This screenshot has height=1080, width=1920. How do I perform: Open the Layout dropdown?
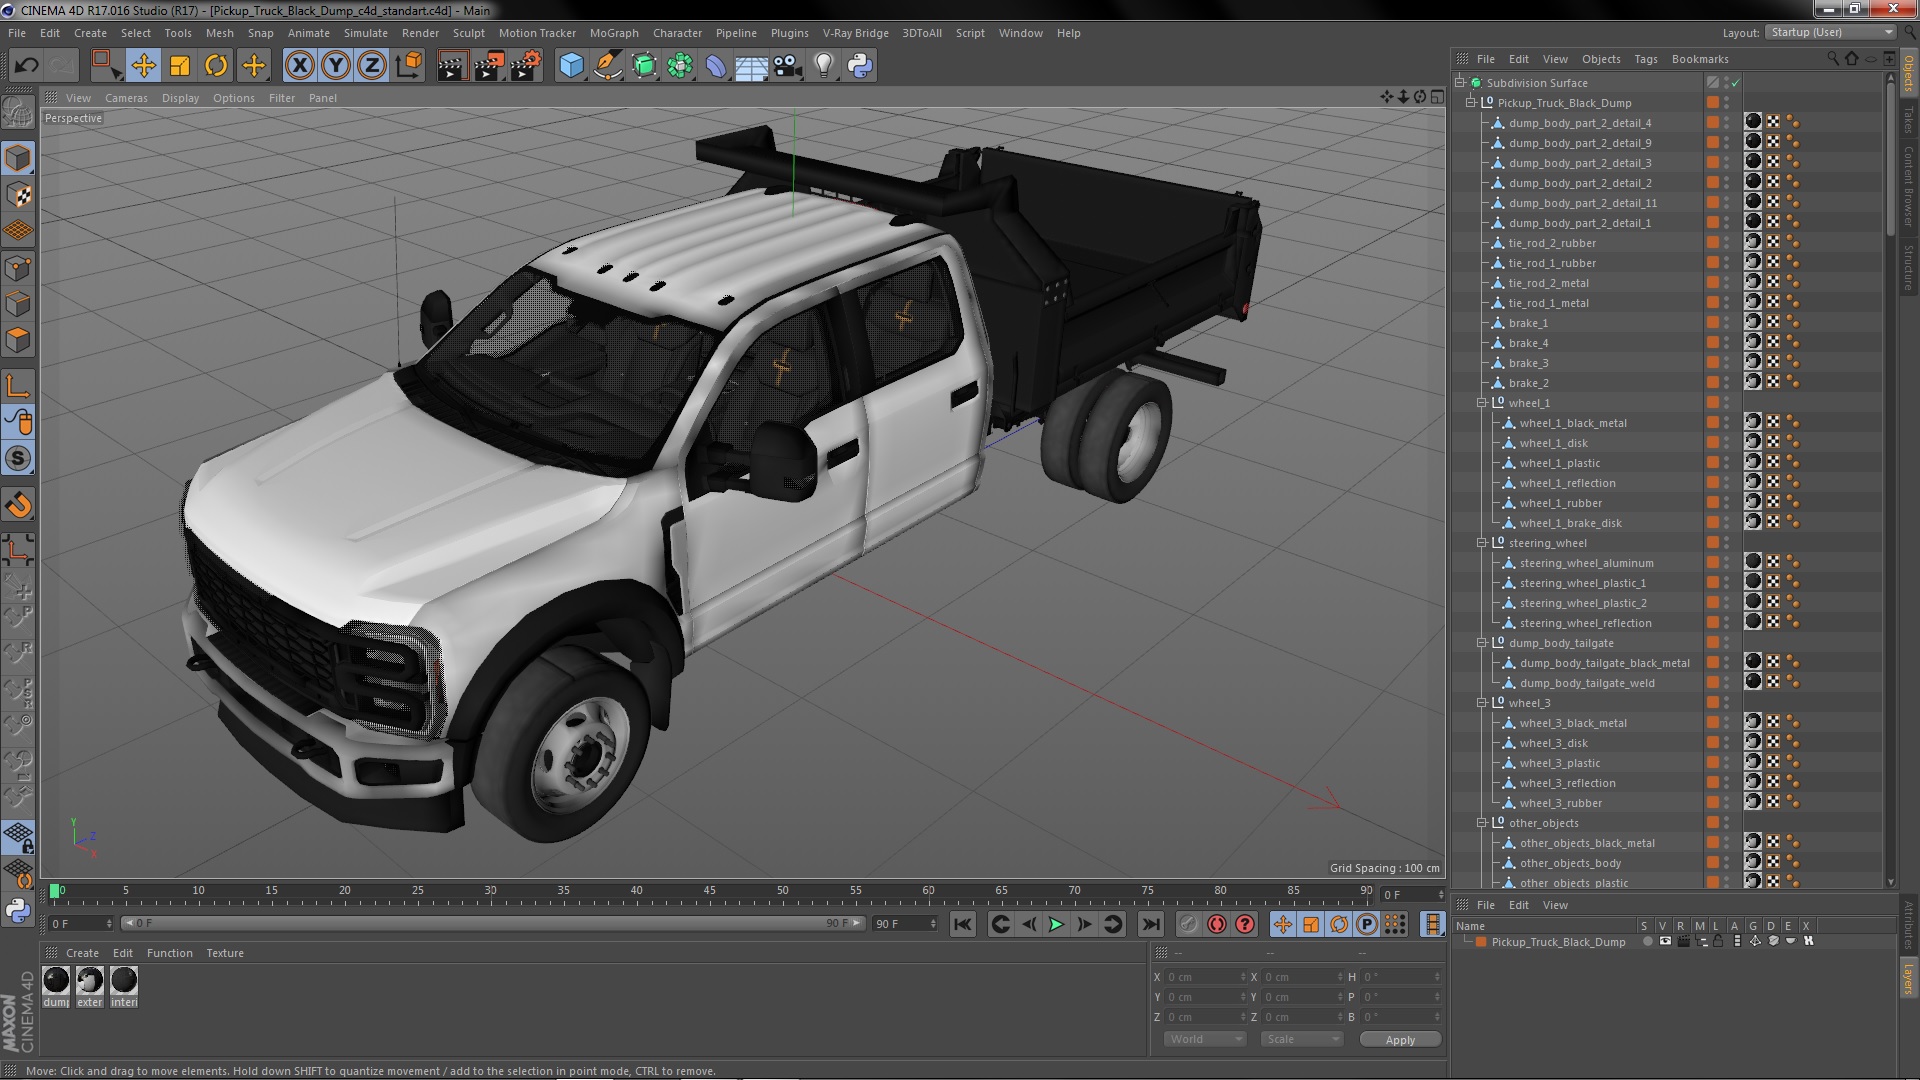click(1830, 33)
